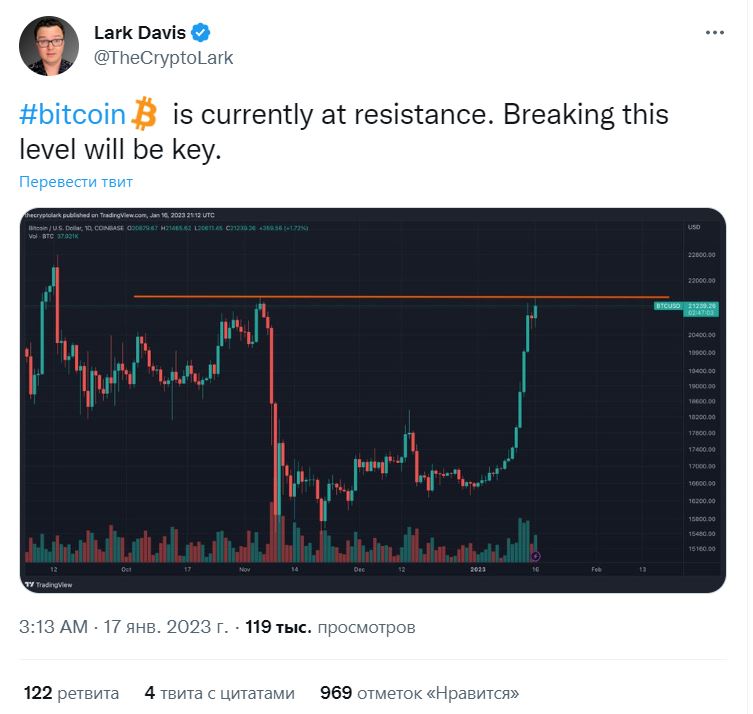This screenshot has height=714, width=753.
Task: View the 119 тыс. просмотров count
Action: (x=330, y=627)
